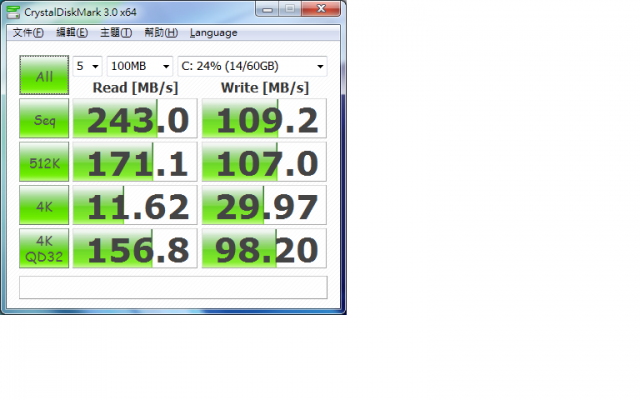The width and height of the screenshot is (640, 400).
Task: Open the 文件(F) menu
Action: coord(28,33)
